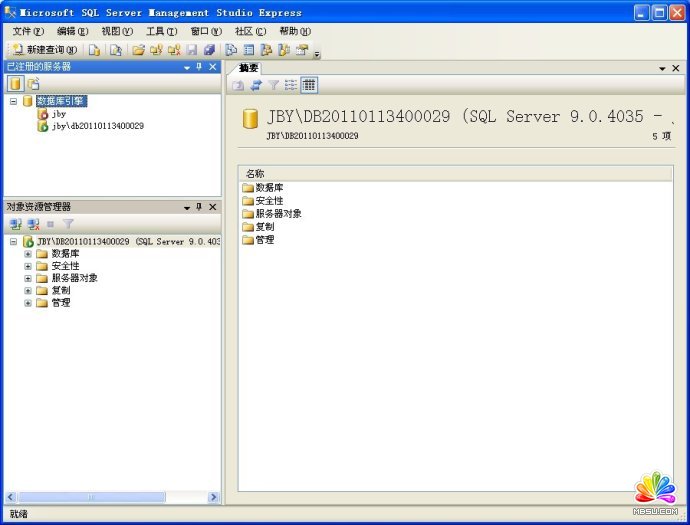Select jby\db20110113400029 registered server

tap(91, 126)
